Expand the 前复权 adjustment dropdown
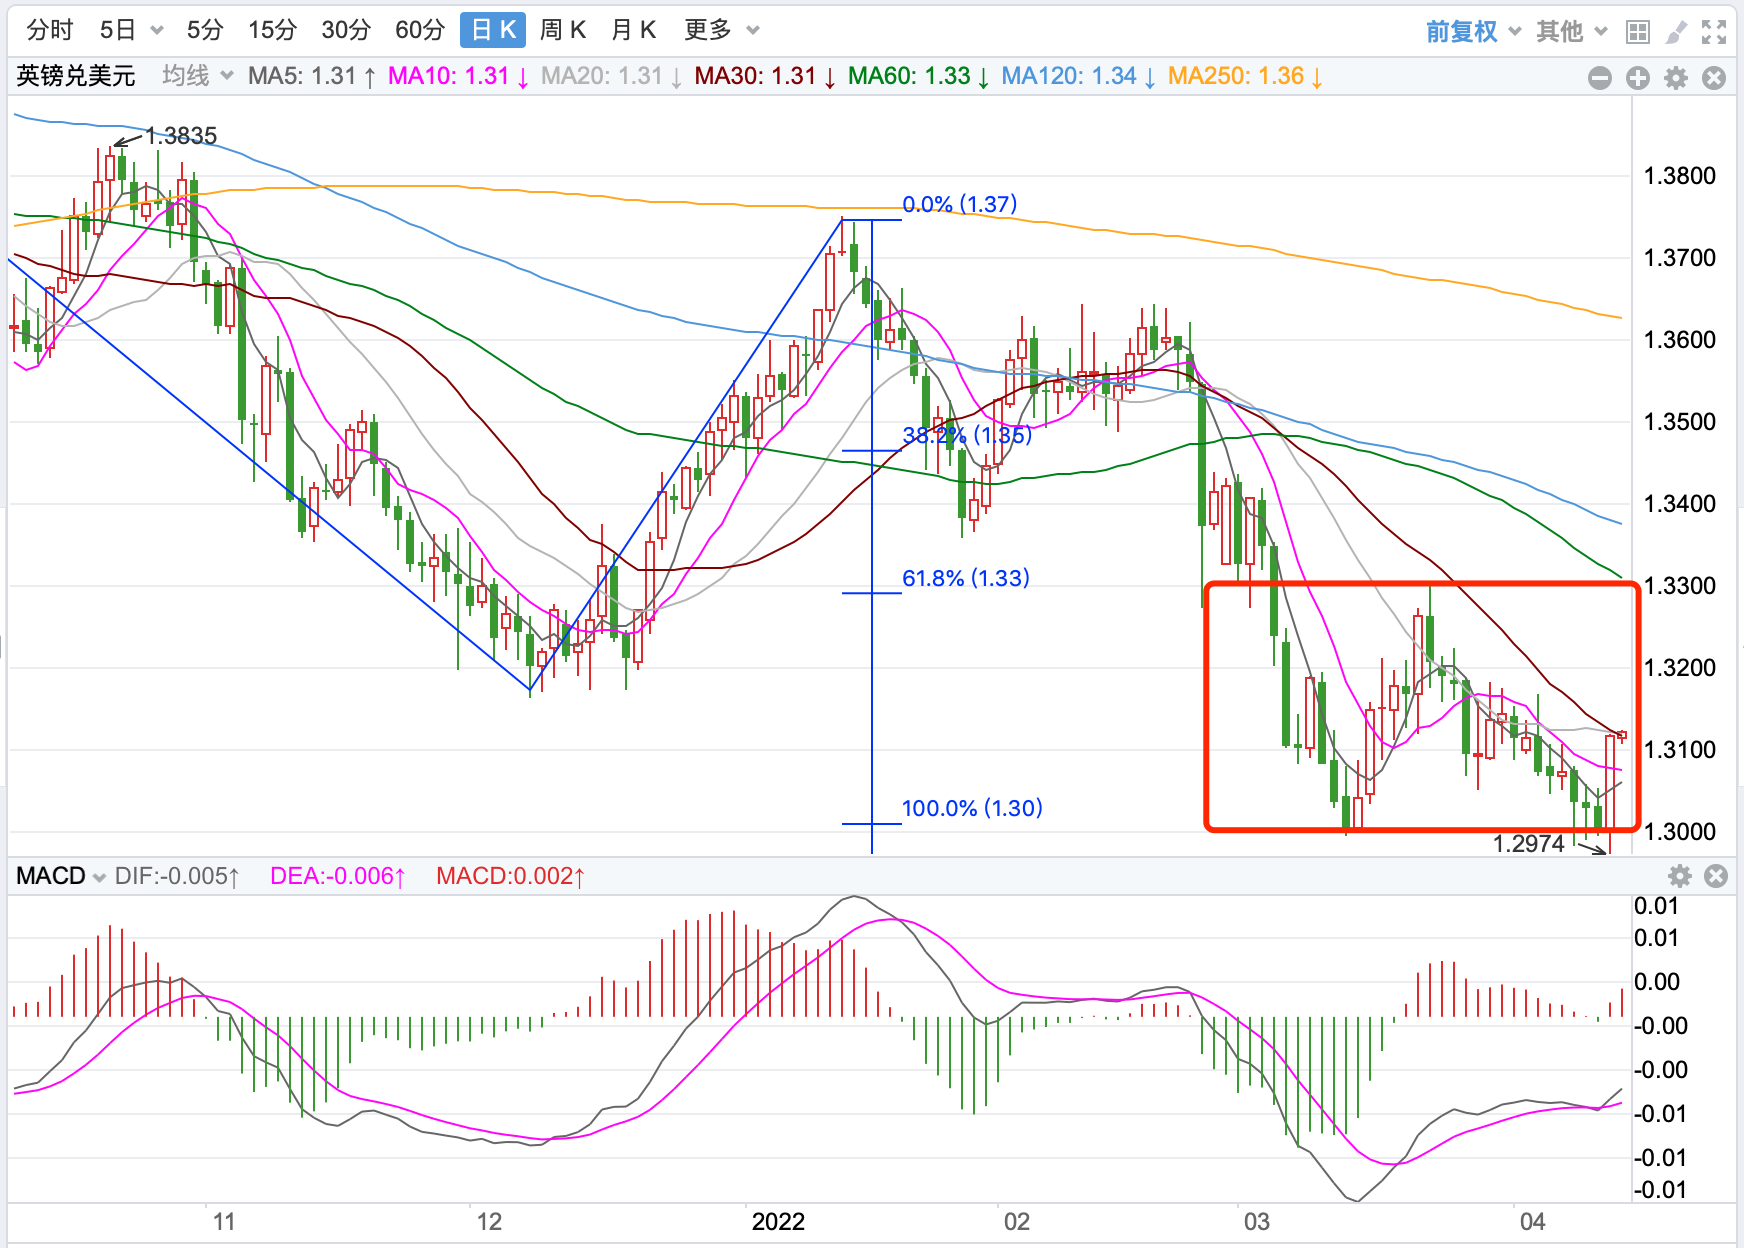The image size is (1744, 1248). pyautogui.click(x=1472, y=32)
